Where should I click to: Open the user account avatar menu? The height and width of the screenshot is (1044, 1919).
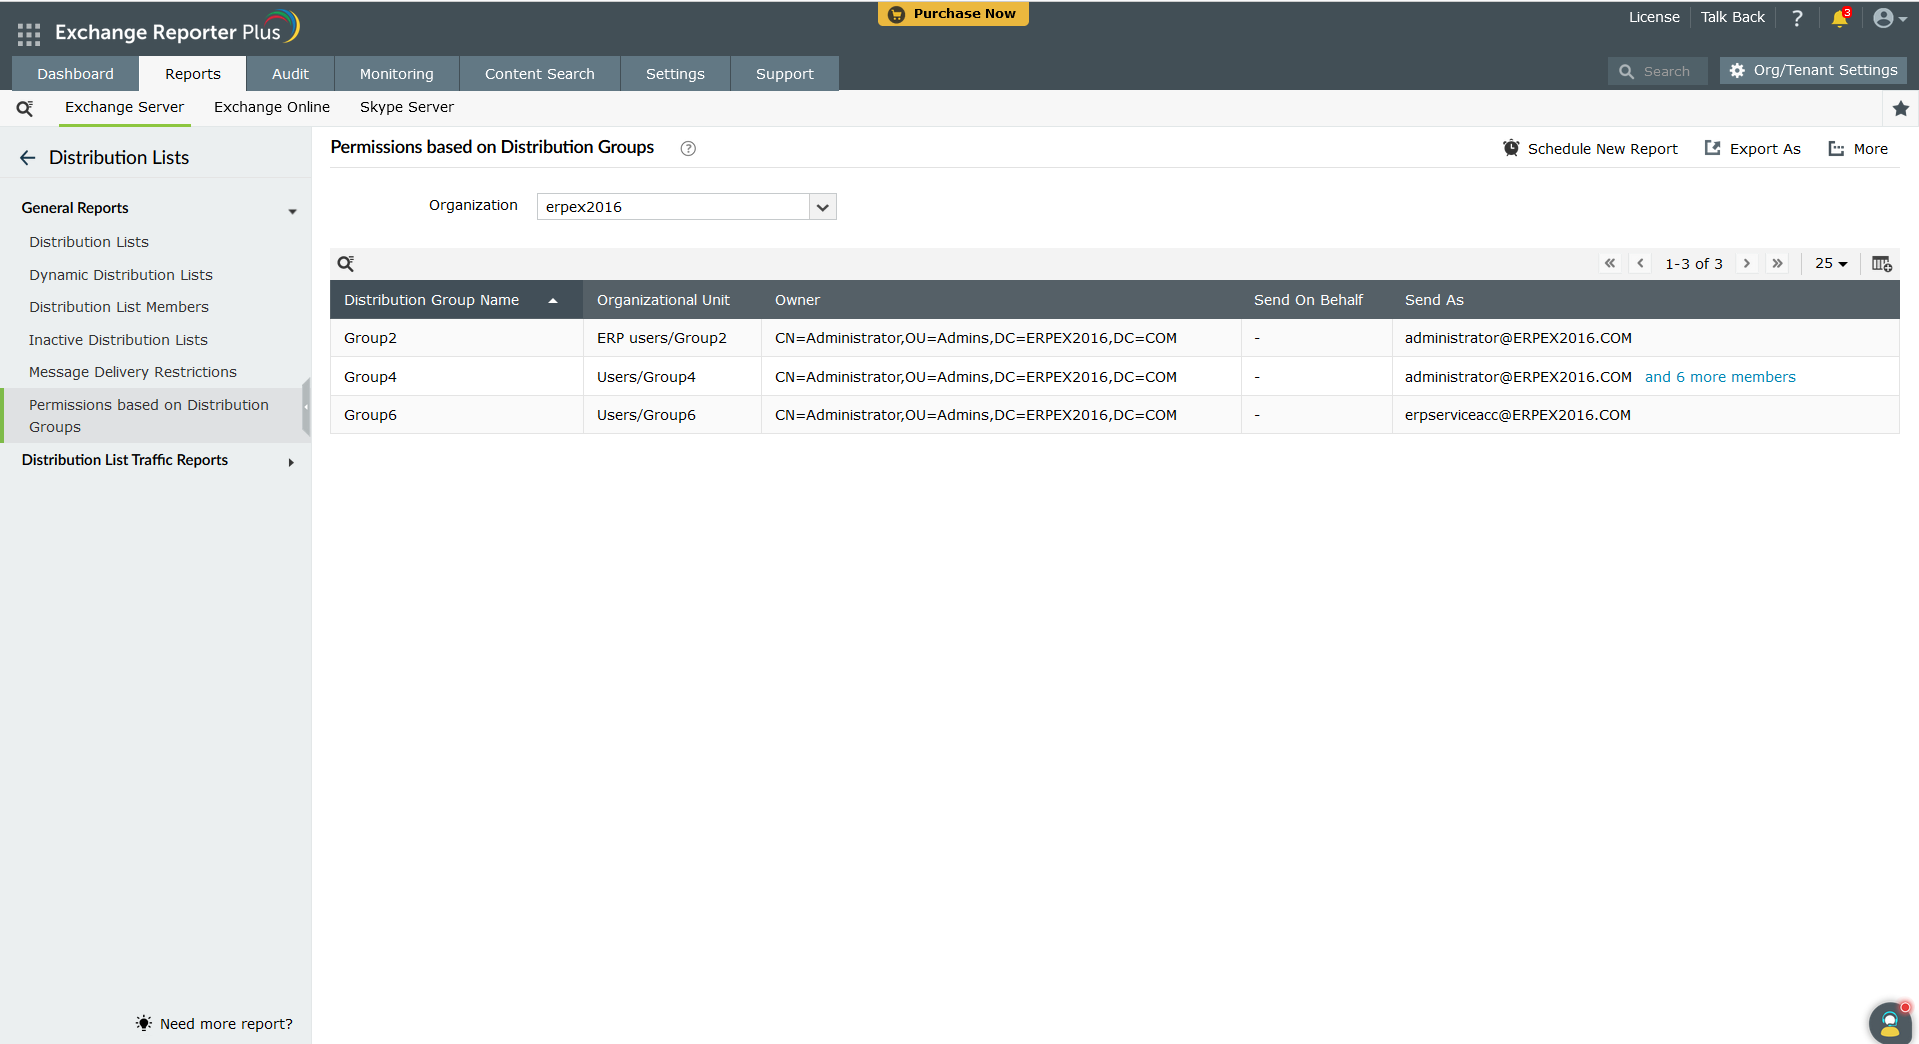click(1889, 18)
